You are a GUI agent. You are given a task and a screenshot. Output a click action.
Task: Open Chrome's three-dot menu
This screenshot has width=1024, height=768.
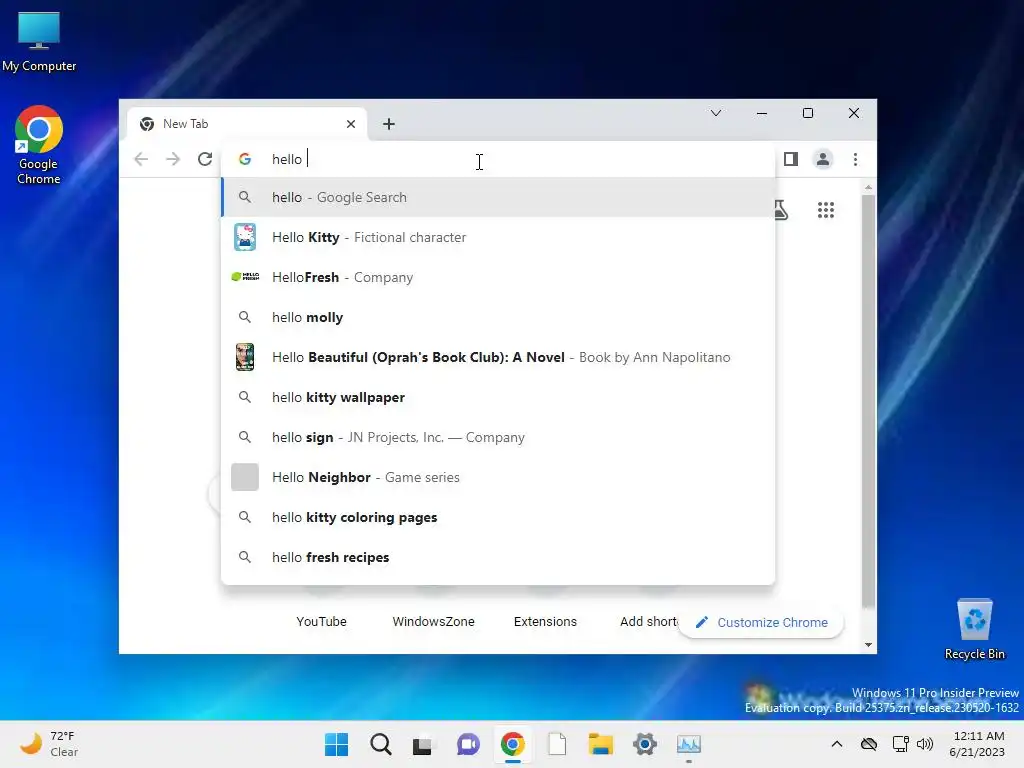coord(856,159)
